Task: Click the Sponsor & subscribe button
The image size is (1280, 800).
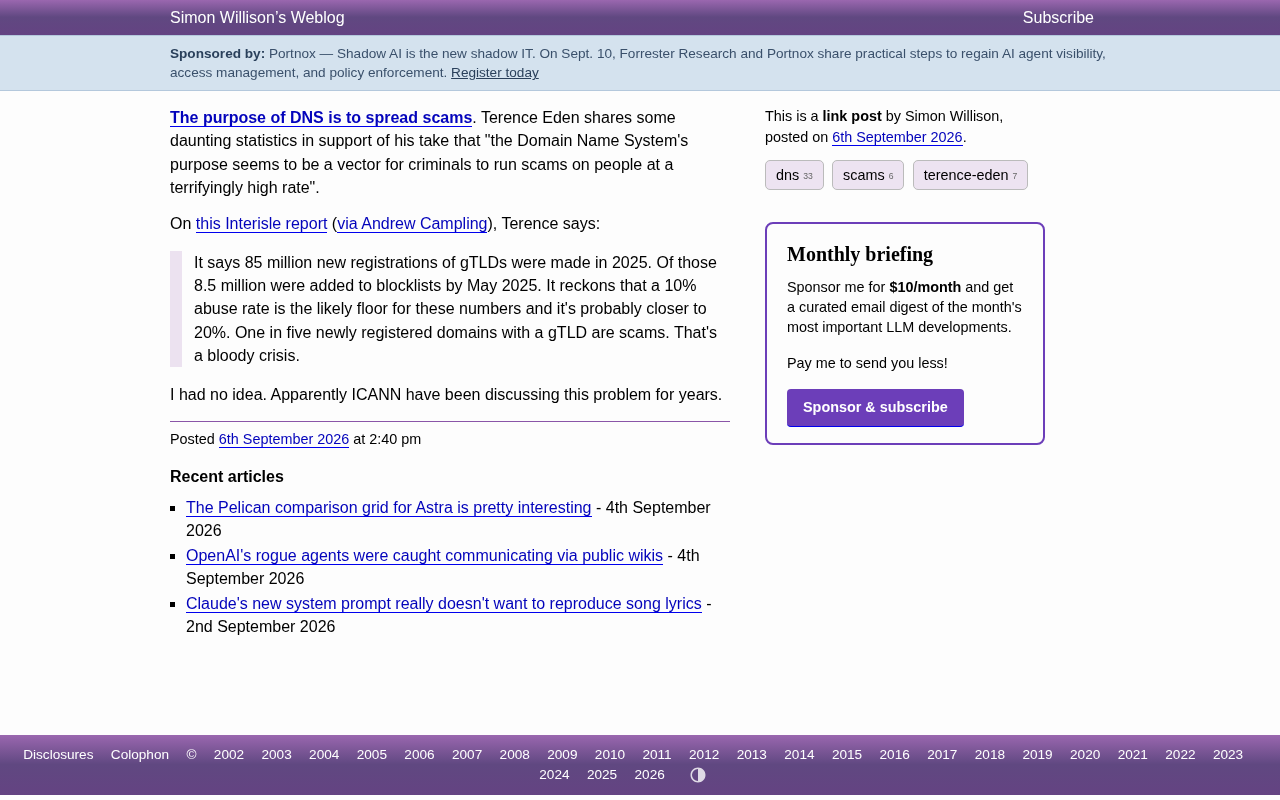Action: [x=875, y=408]
